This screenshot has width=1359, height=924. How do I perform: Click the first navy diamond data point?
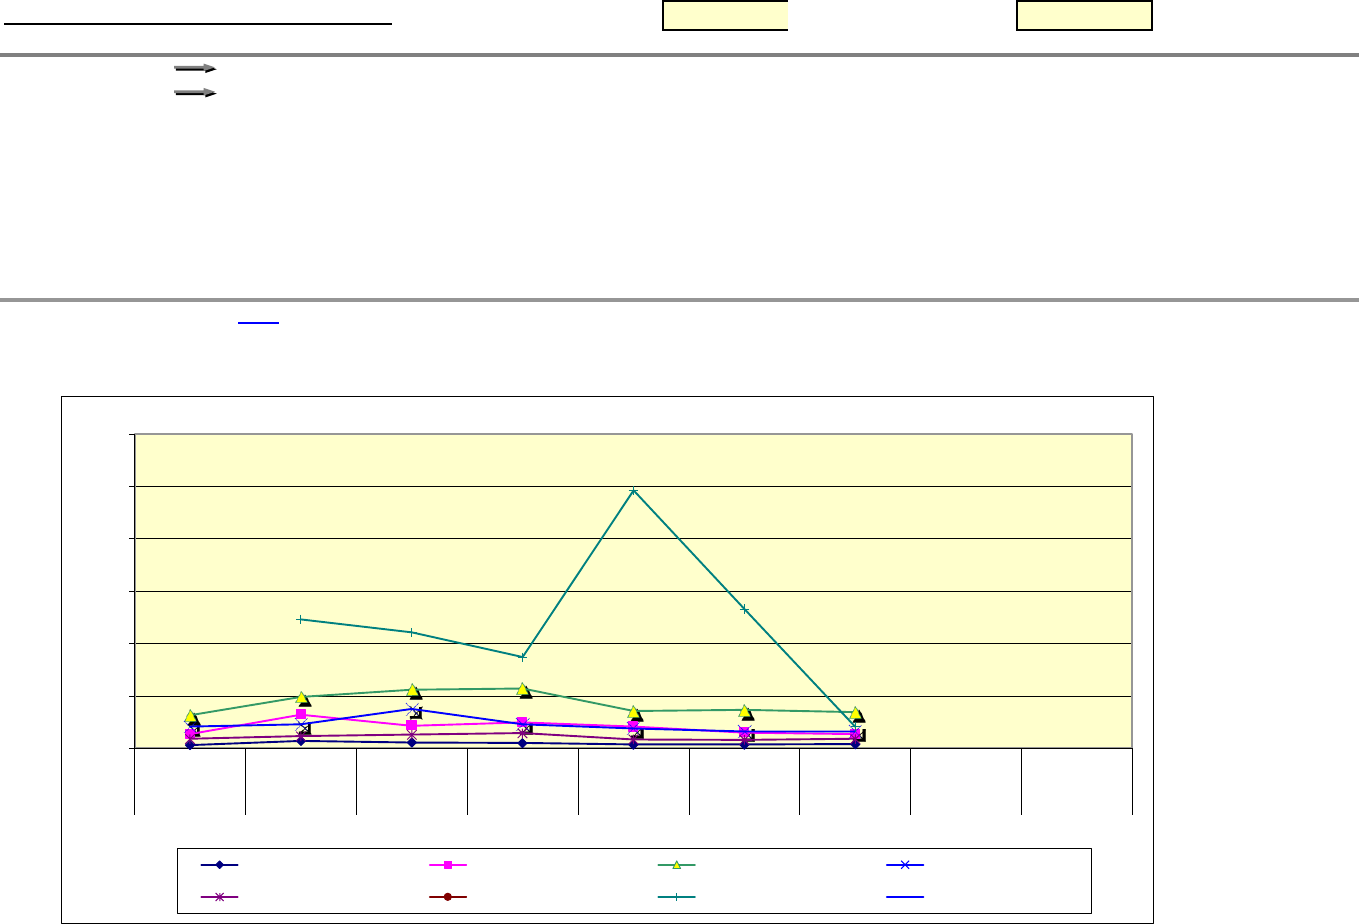190,744
